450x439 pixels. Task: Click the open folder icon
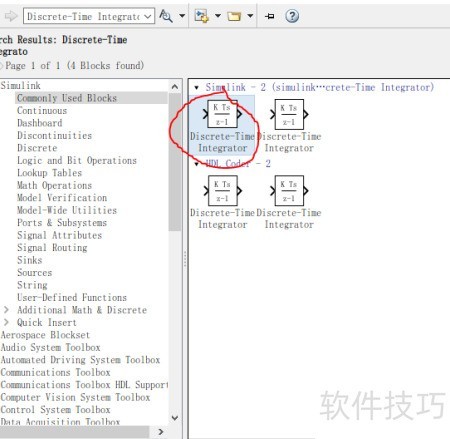[234, 16]
